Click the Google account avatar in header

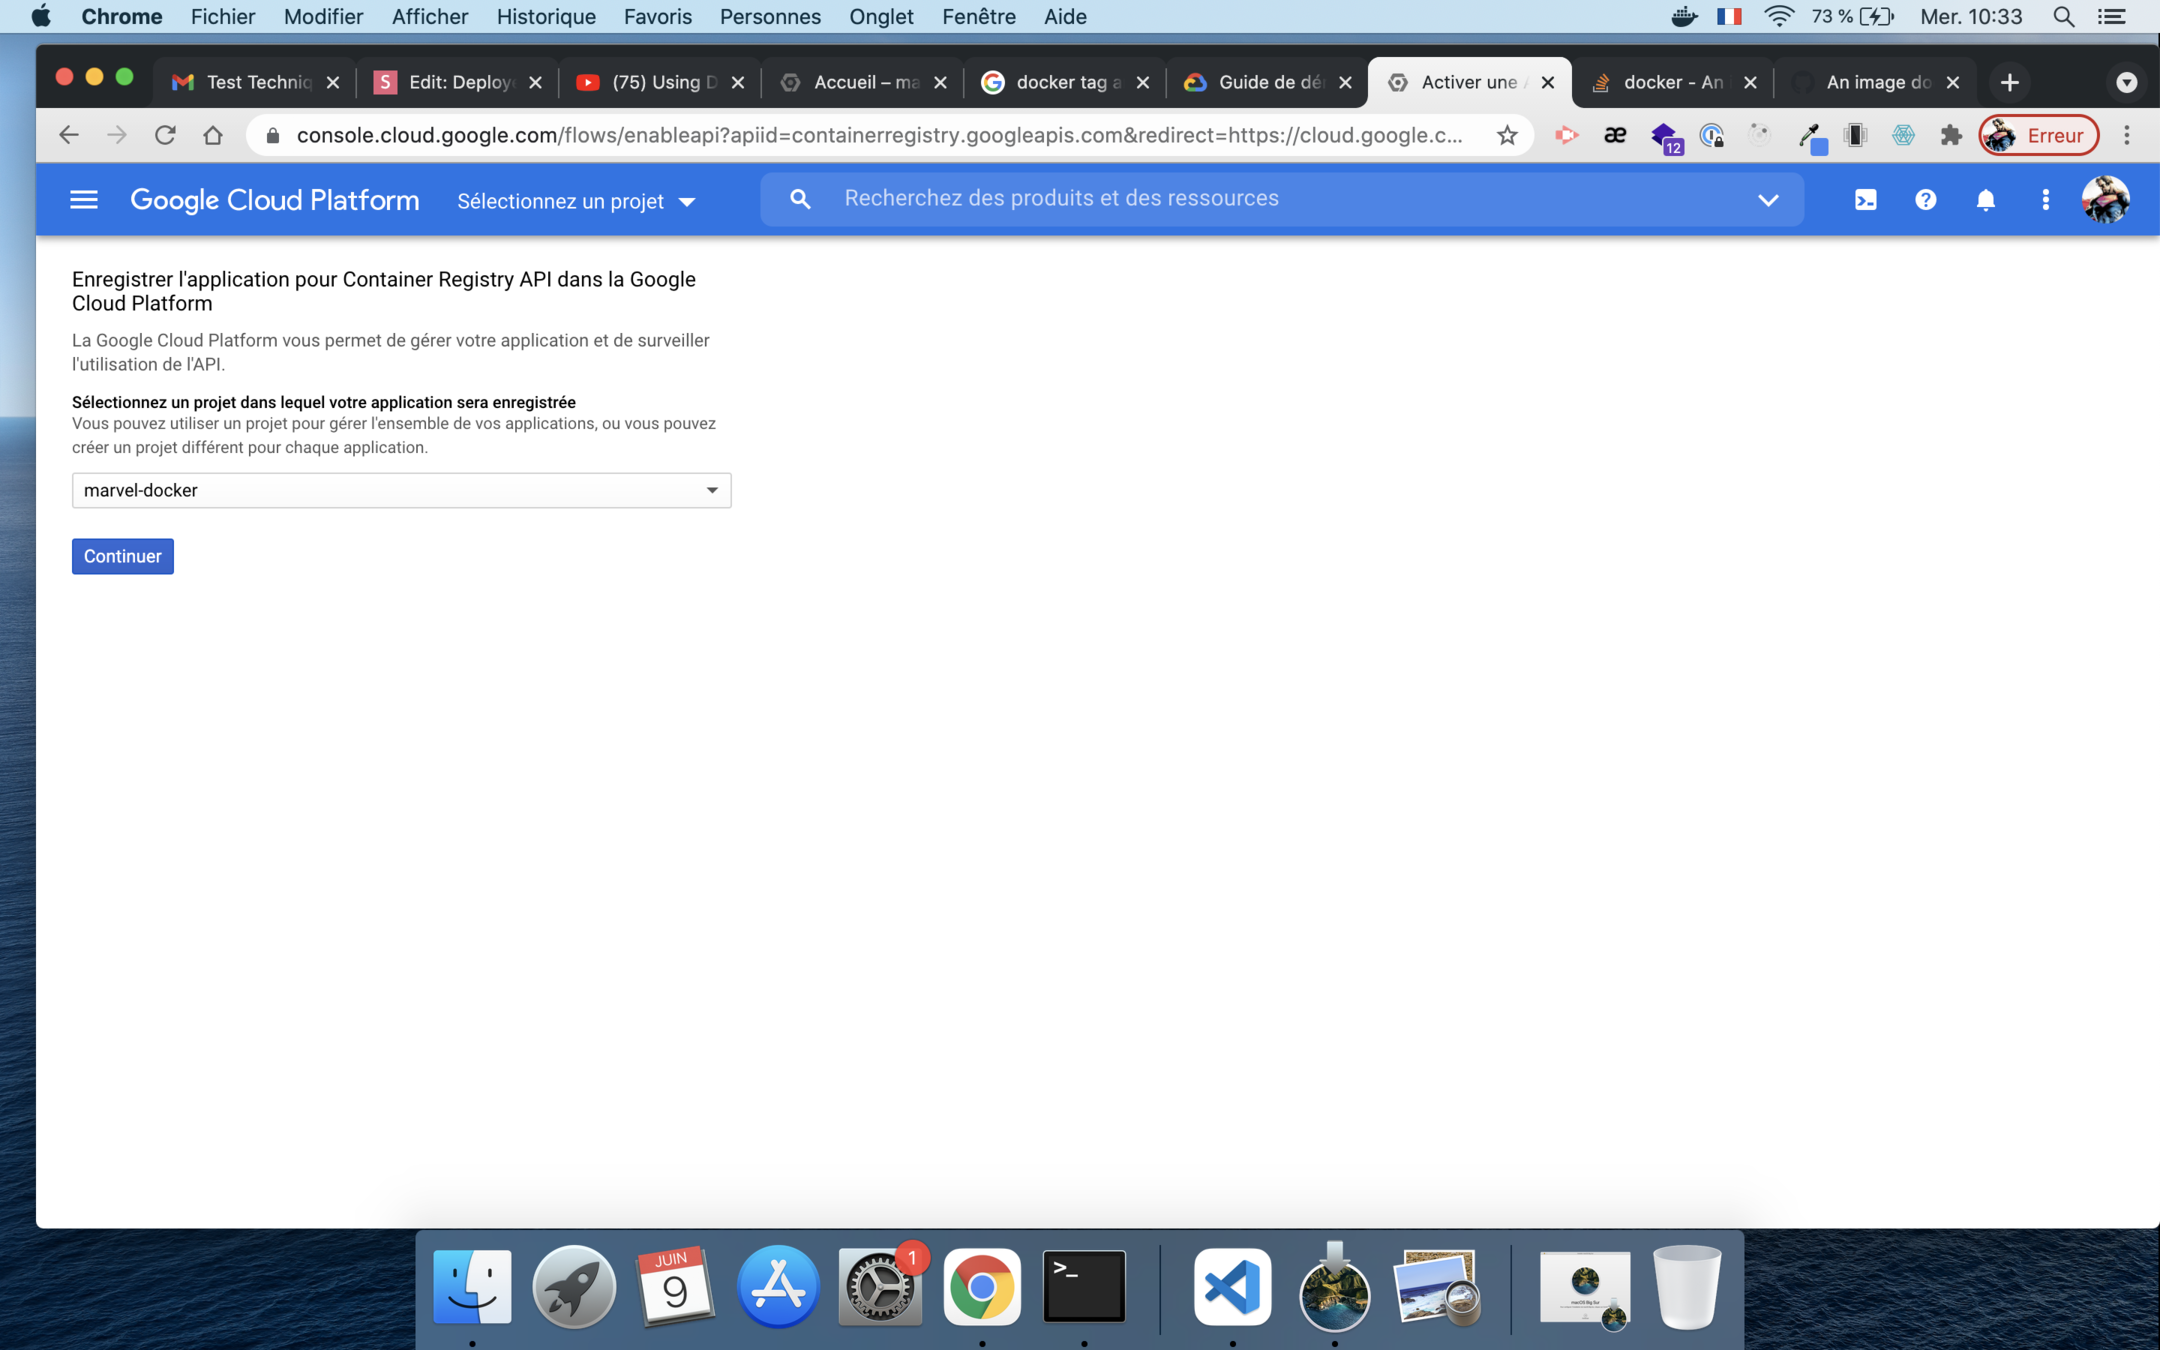tap(2105, 200)
